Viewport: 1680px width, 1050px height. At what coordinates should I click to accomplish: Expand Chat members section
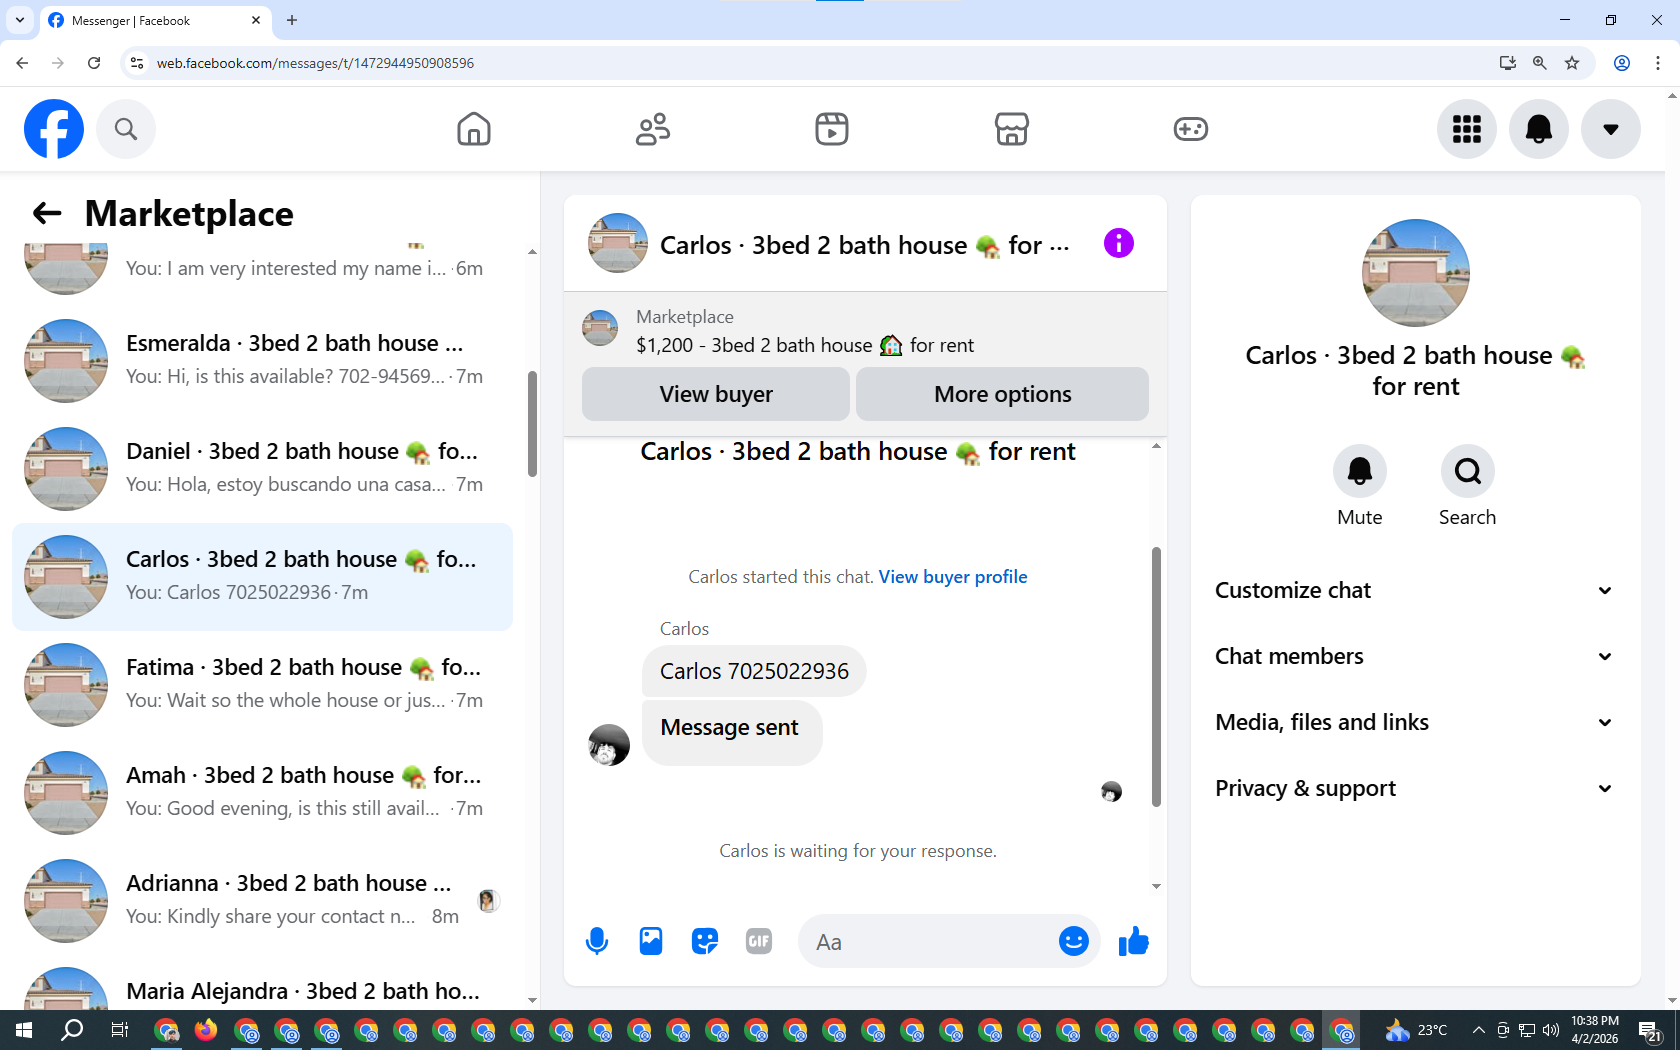1415,656
